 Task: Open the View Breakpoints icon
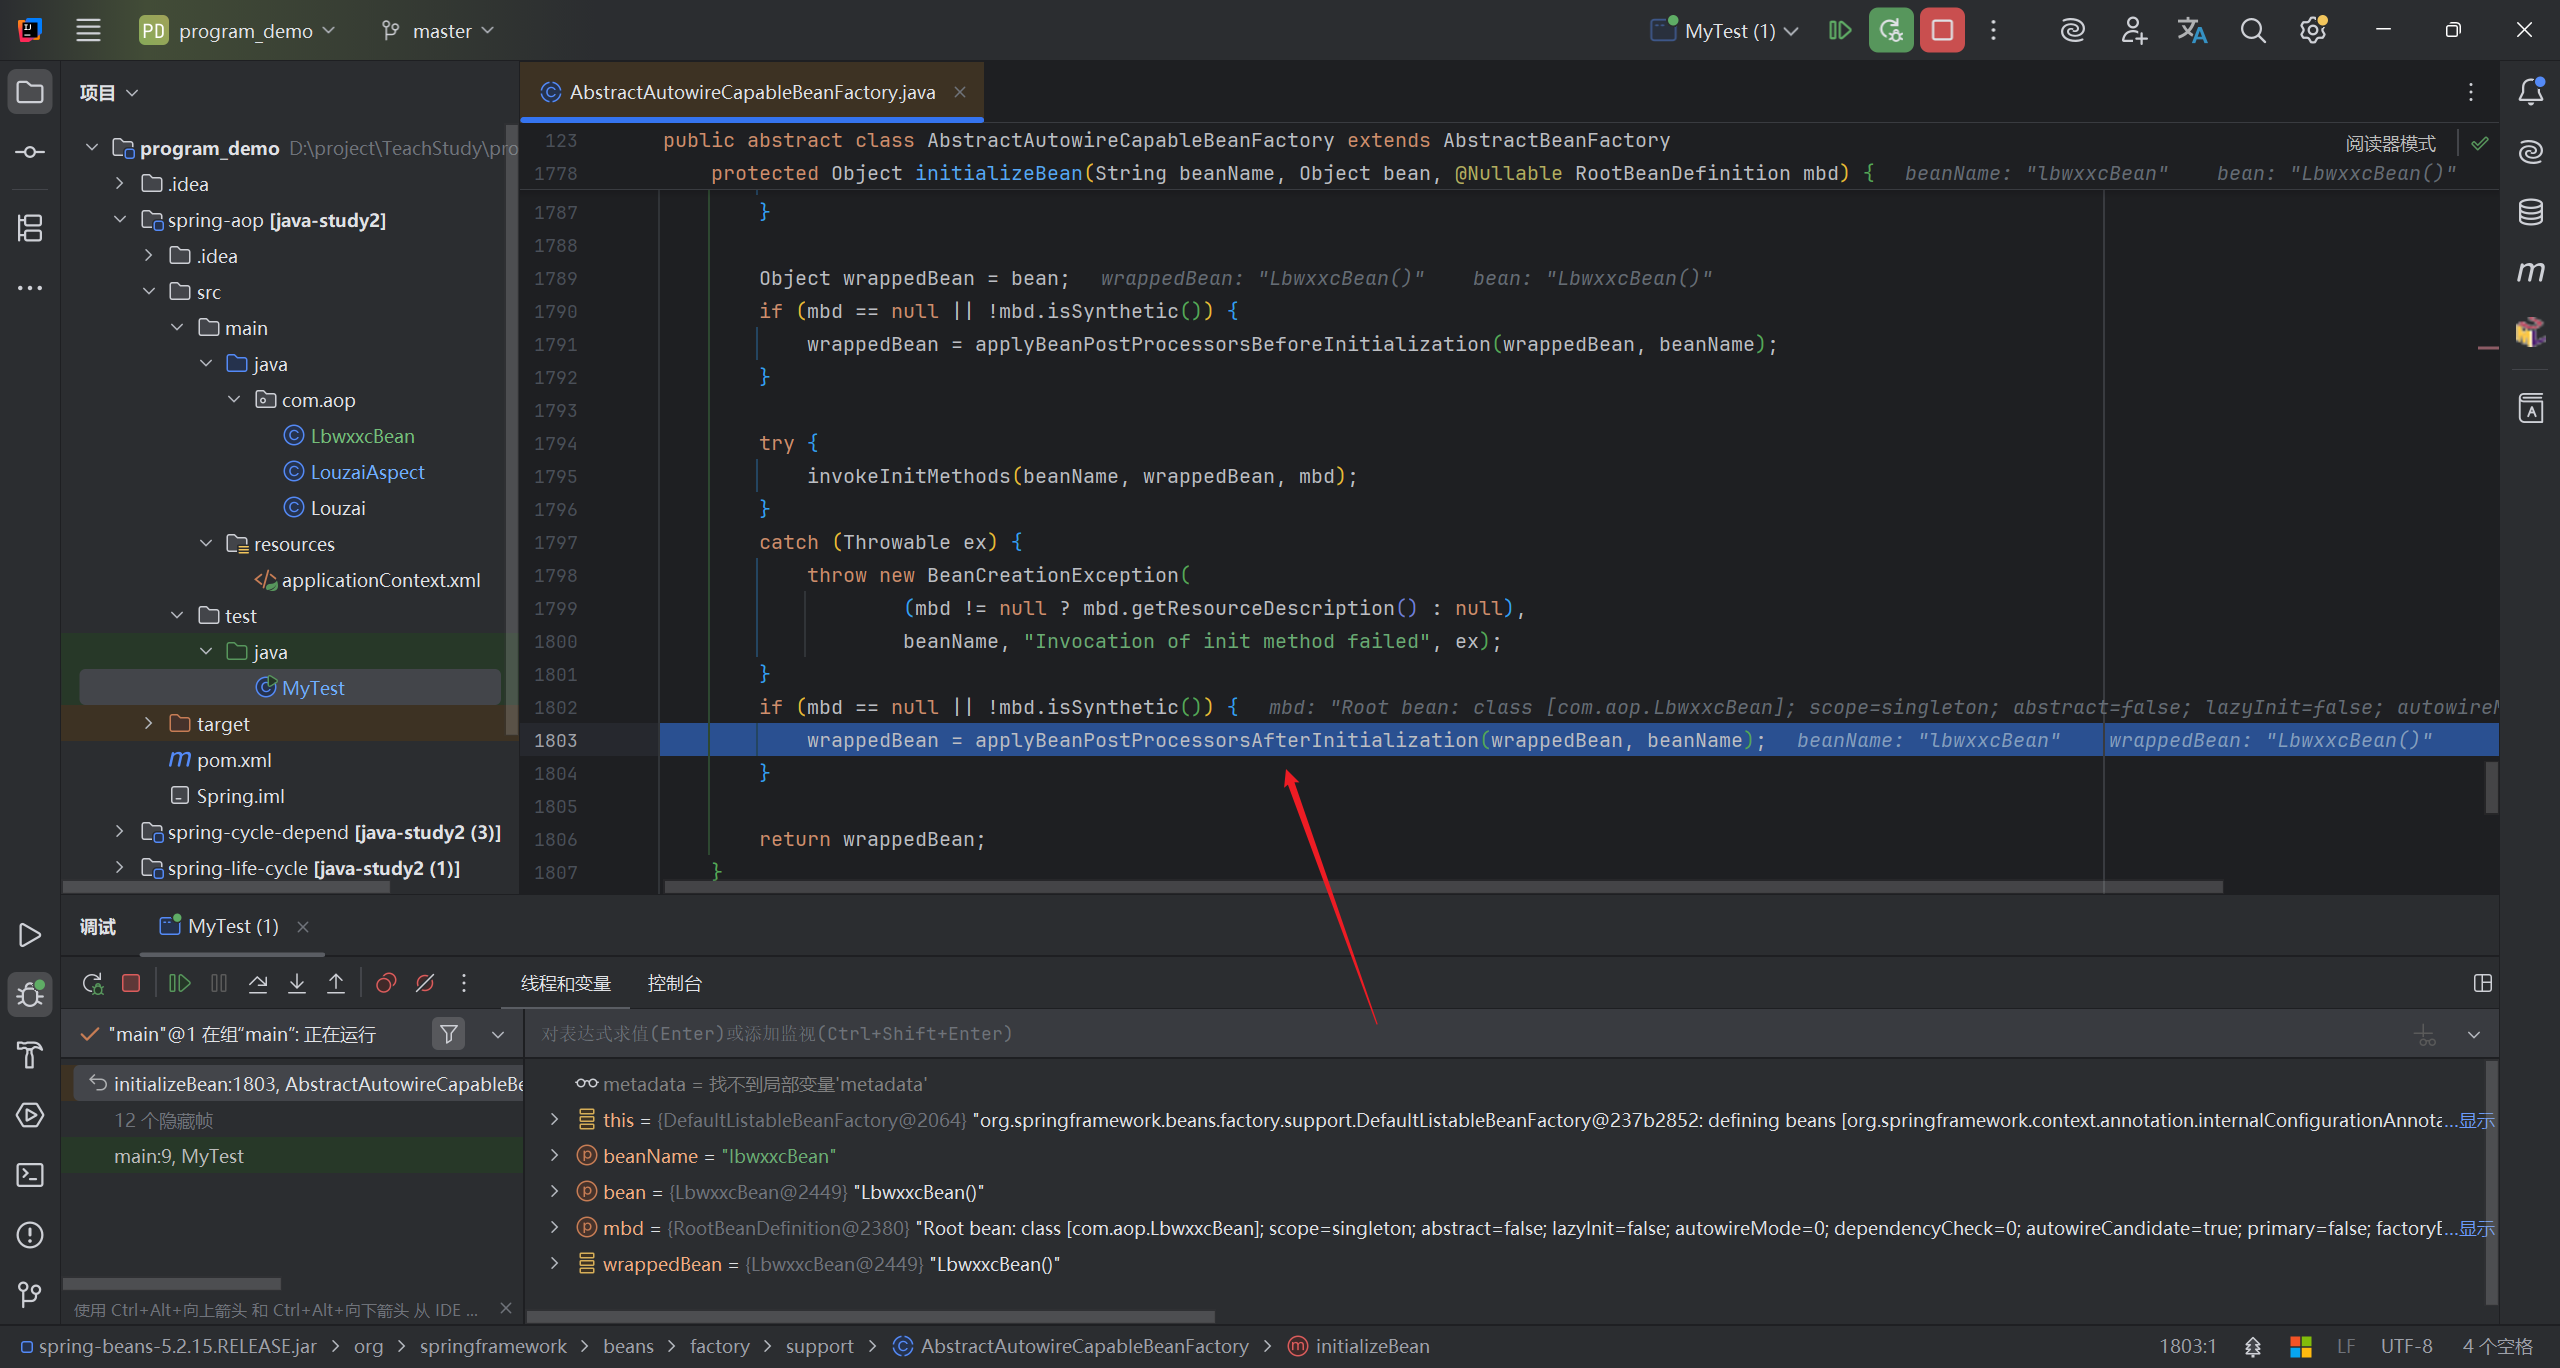[386, 983]
